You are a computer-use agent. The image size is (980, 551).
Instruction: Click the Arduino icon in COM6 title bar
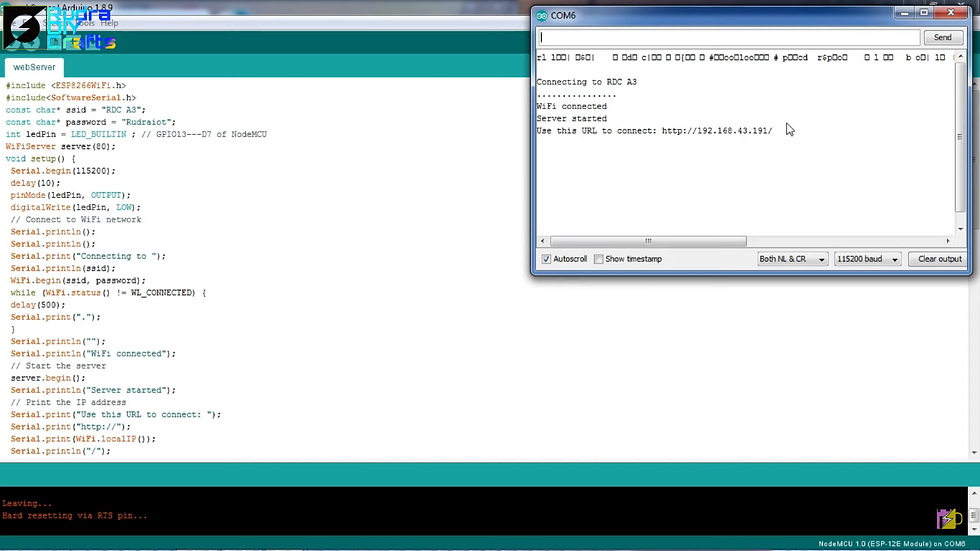541,16
